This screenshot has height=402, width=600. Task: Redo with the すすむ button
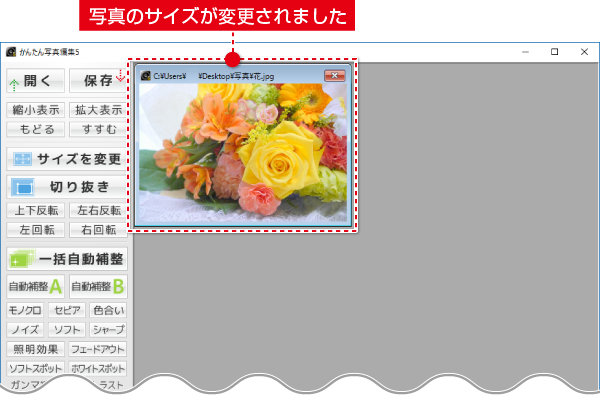point(98,129)
